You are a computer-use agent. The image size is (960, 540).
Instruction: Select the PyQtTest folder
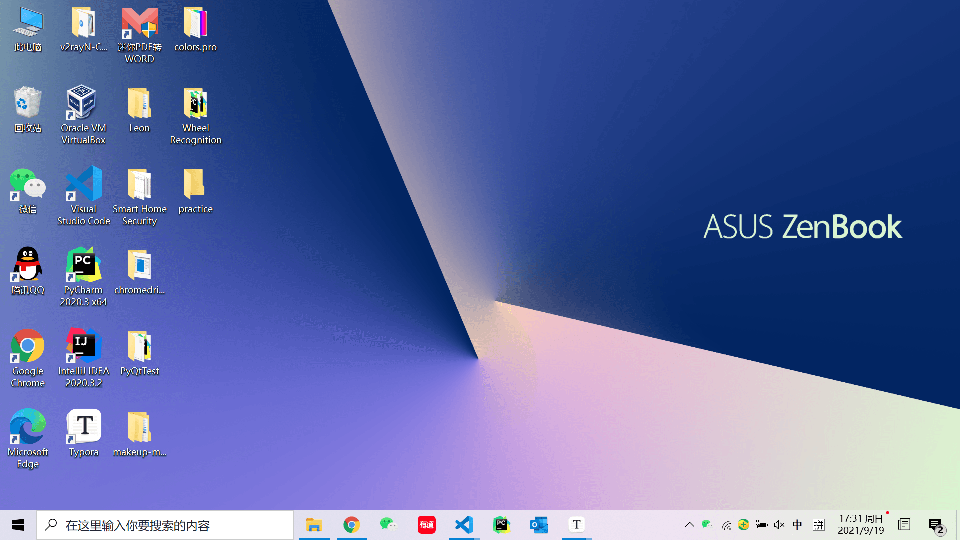[140, 353]
